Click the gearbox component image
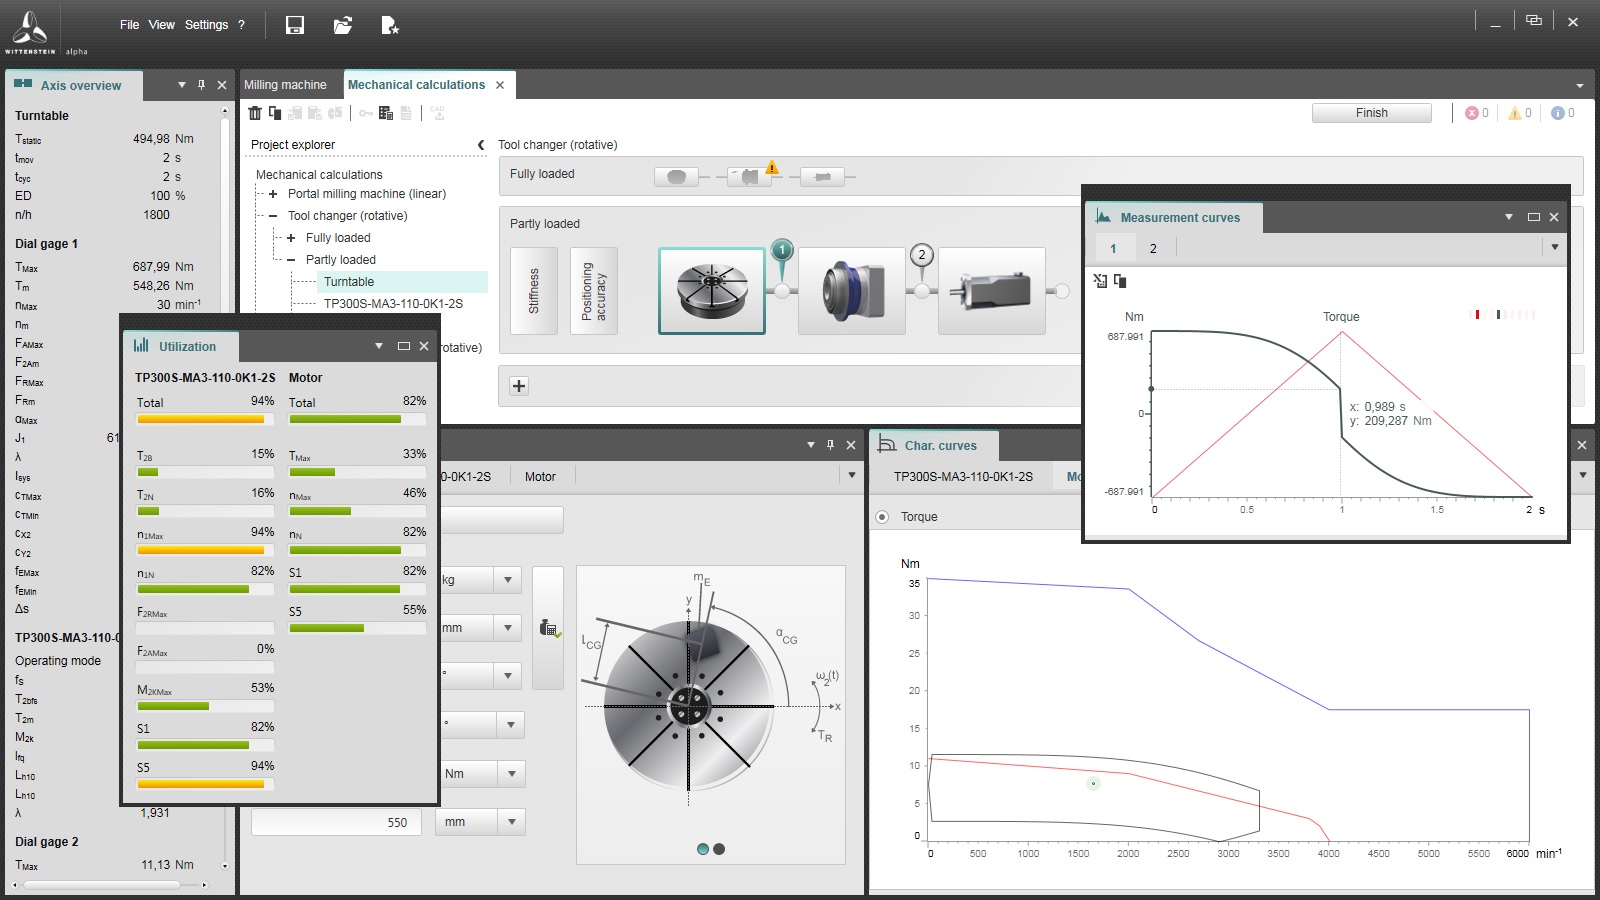This screenshot has width=1600, height=900. click(851, 291)
